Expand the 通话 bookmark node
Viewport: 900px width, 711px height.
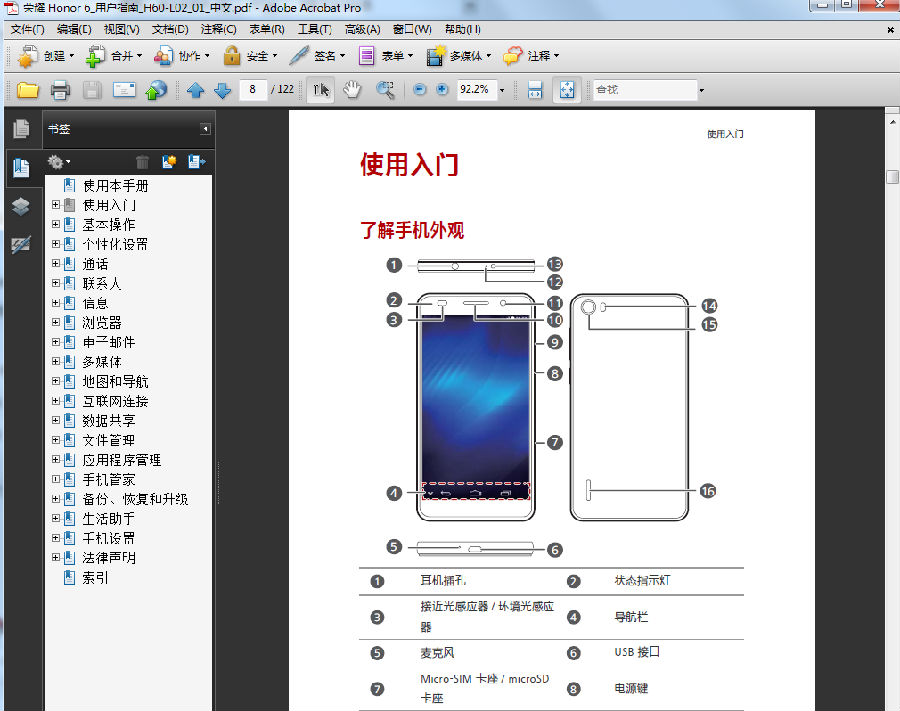(x=56, y=263)
